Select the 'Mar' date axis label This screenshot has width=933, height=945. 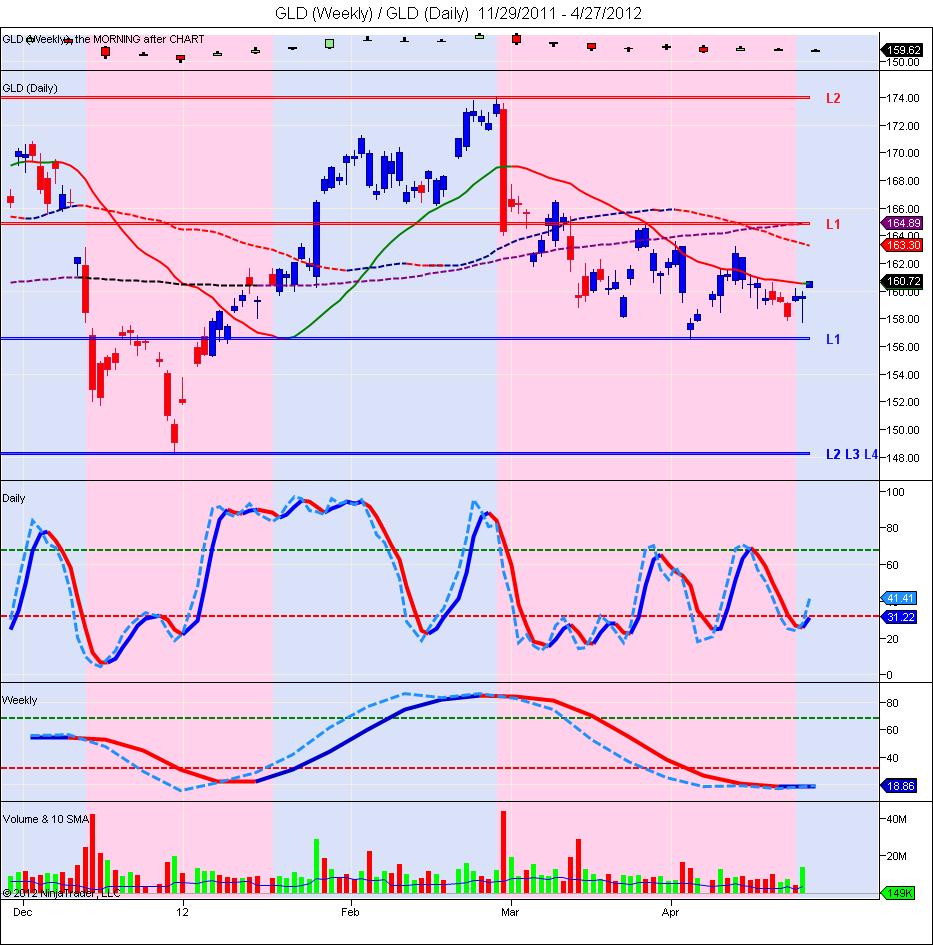[510, 912]
